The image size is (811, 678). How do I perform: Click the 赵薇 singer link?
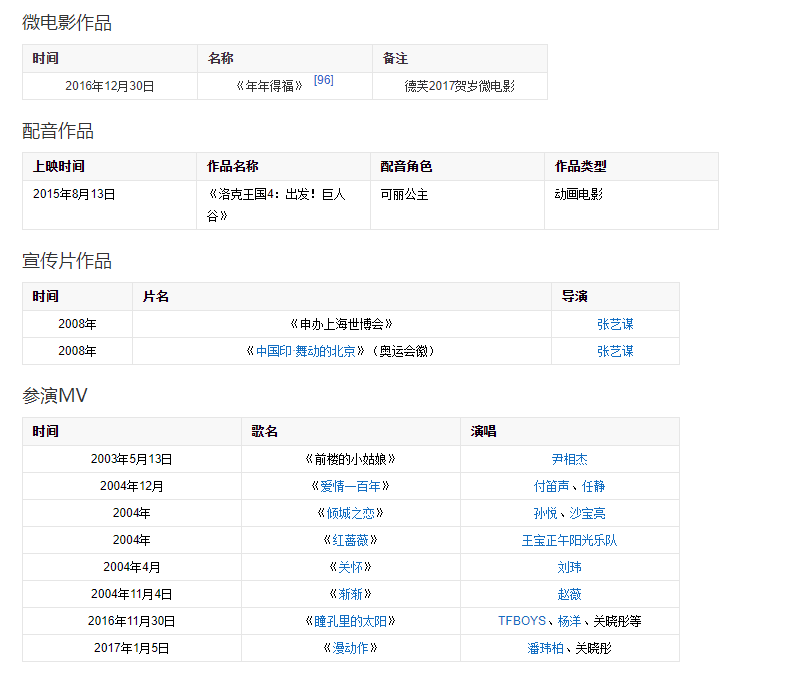[569, 594]
